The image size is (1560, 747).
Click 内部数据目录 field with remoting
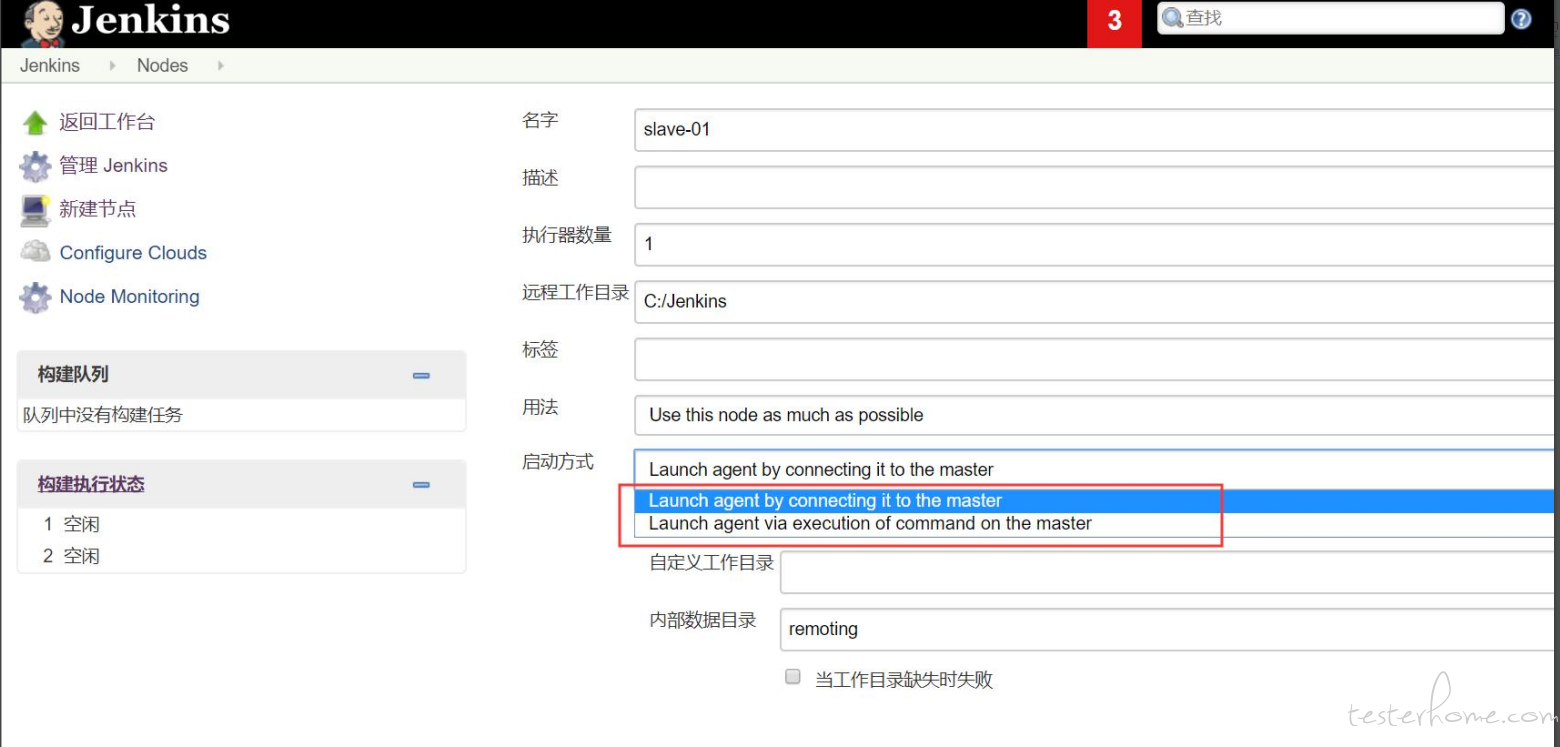[1168, 629]
